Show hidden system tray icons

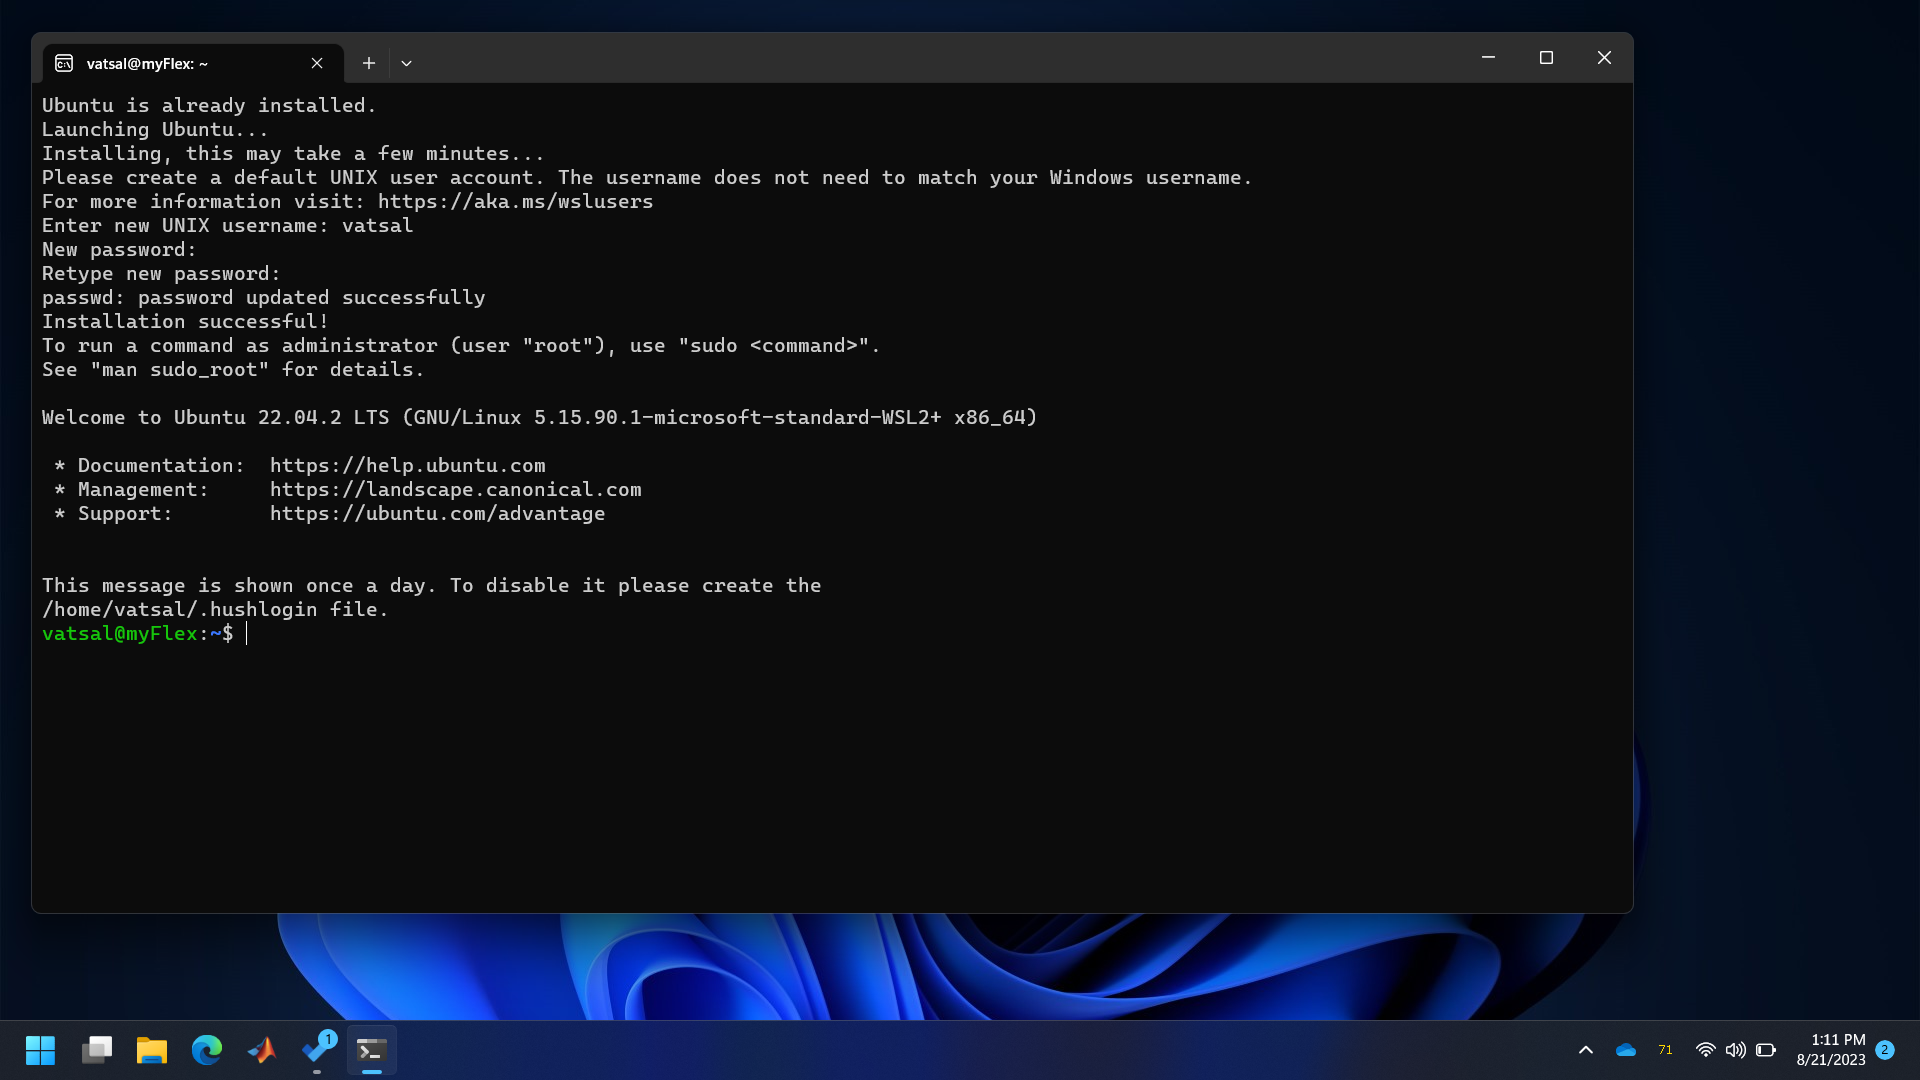1586,1050
